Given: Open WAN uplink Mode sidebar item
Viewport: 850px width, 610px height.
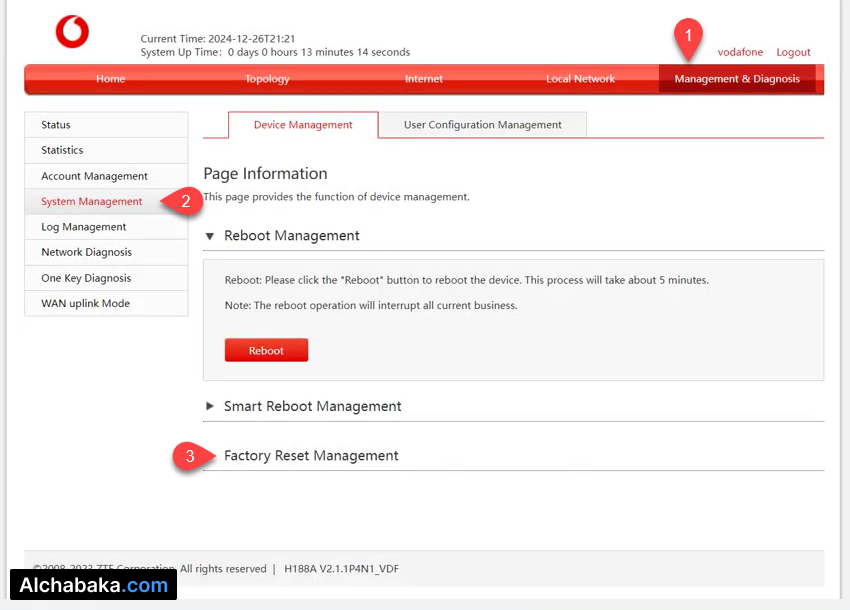Looking at the screenshot, I should [85, 303].
